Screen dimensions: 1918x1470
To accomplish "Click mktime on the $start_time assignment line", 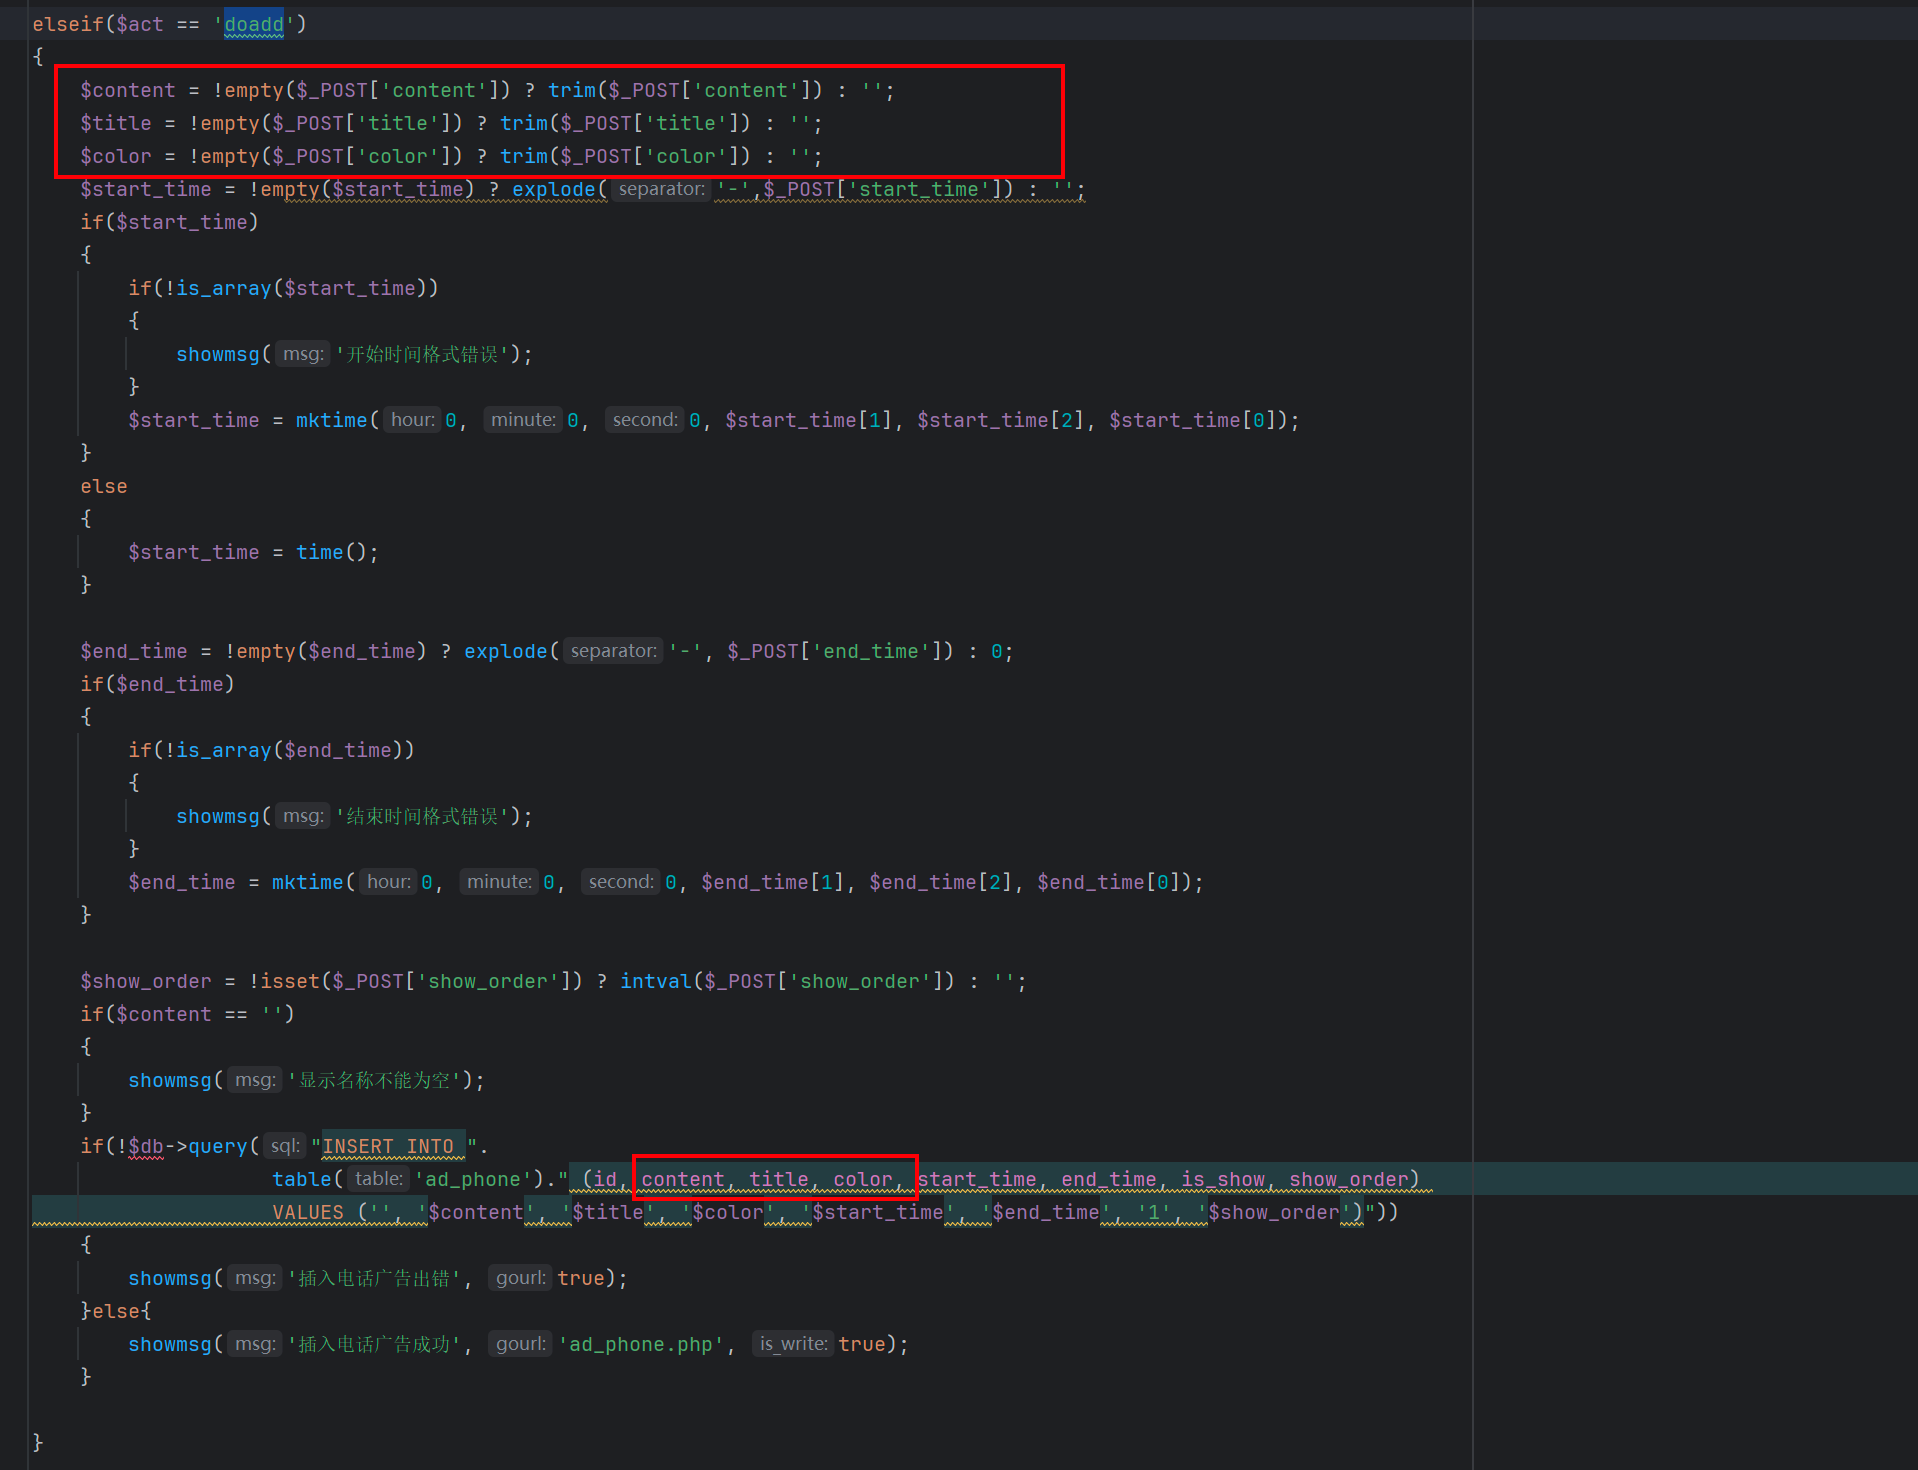I will (331, 420).
